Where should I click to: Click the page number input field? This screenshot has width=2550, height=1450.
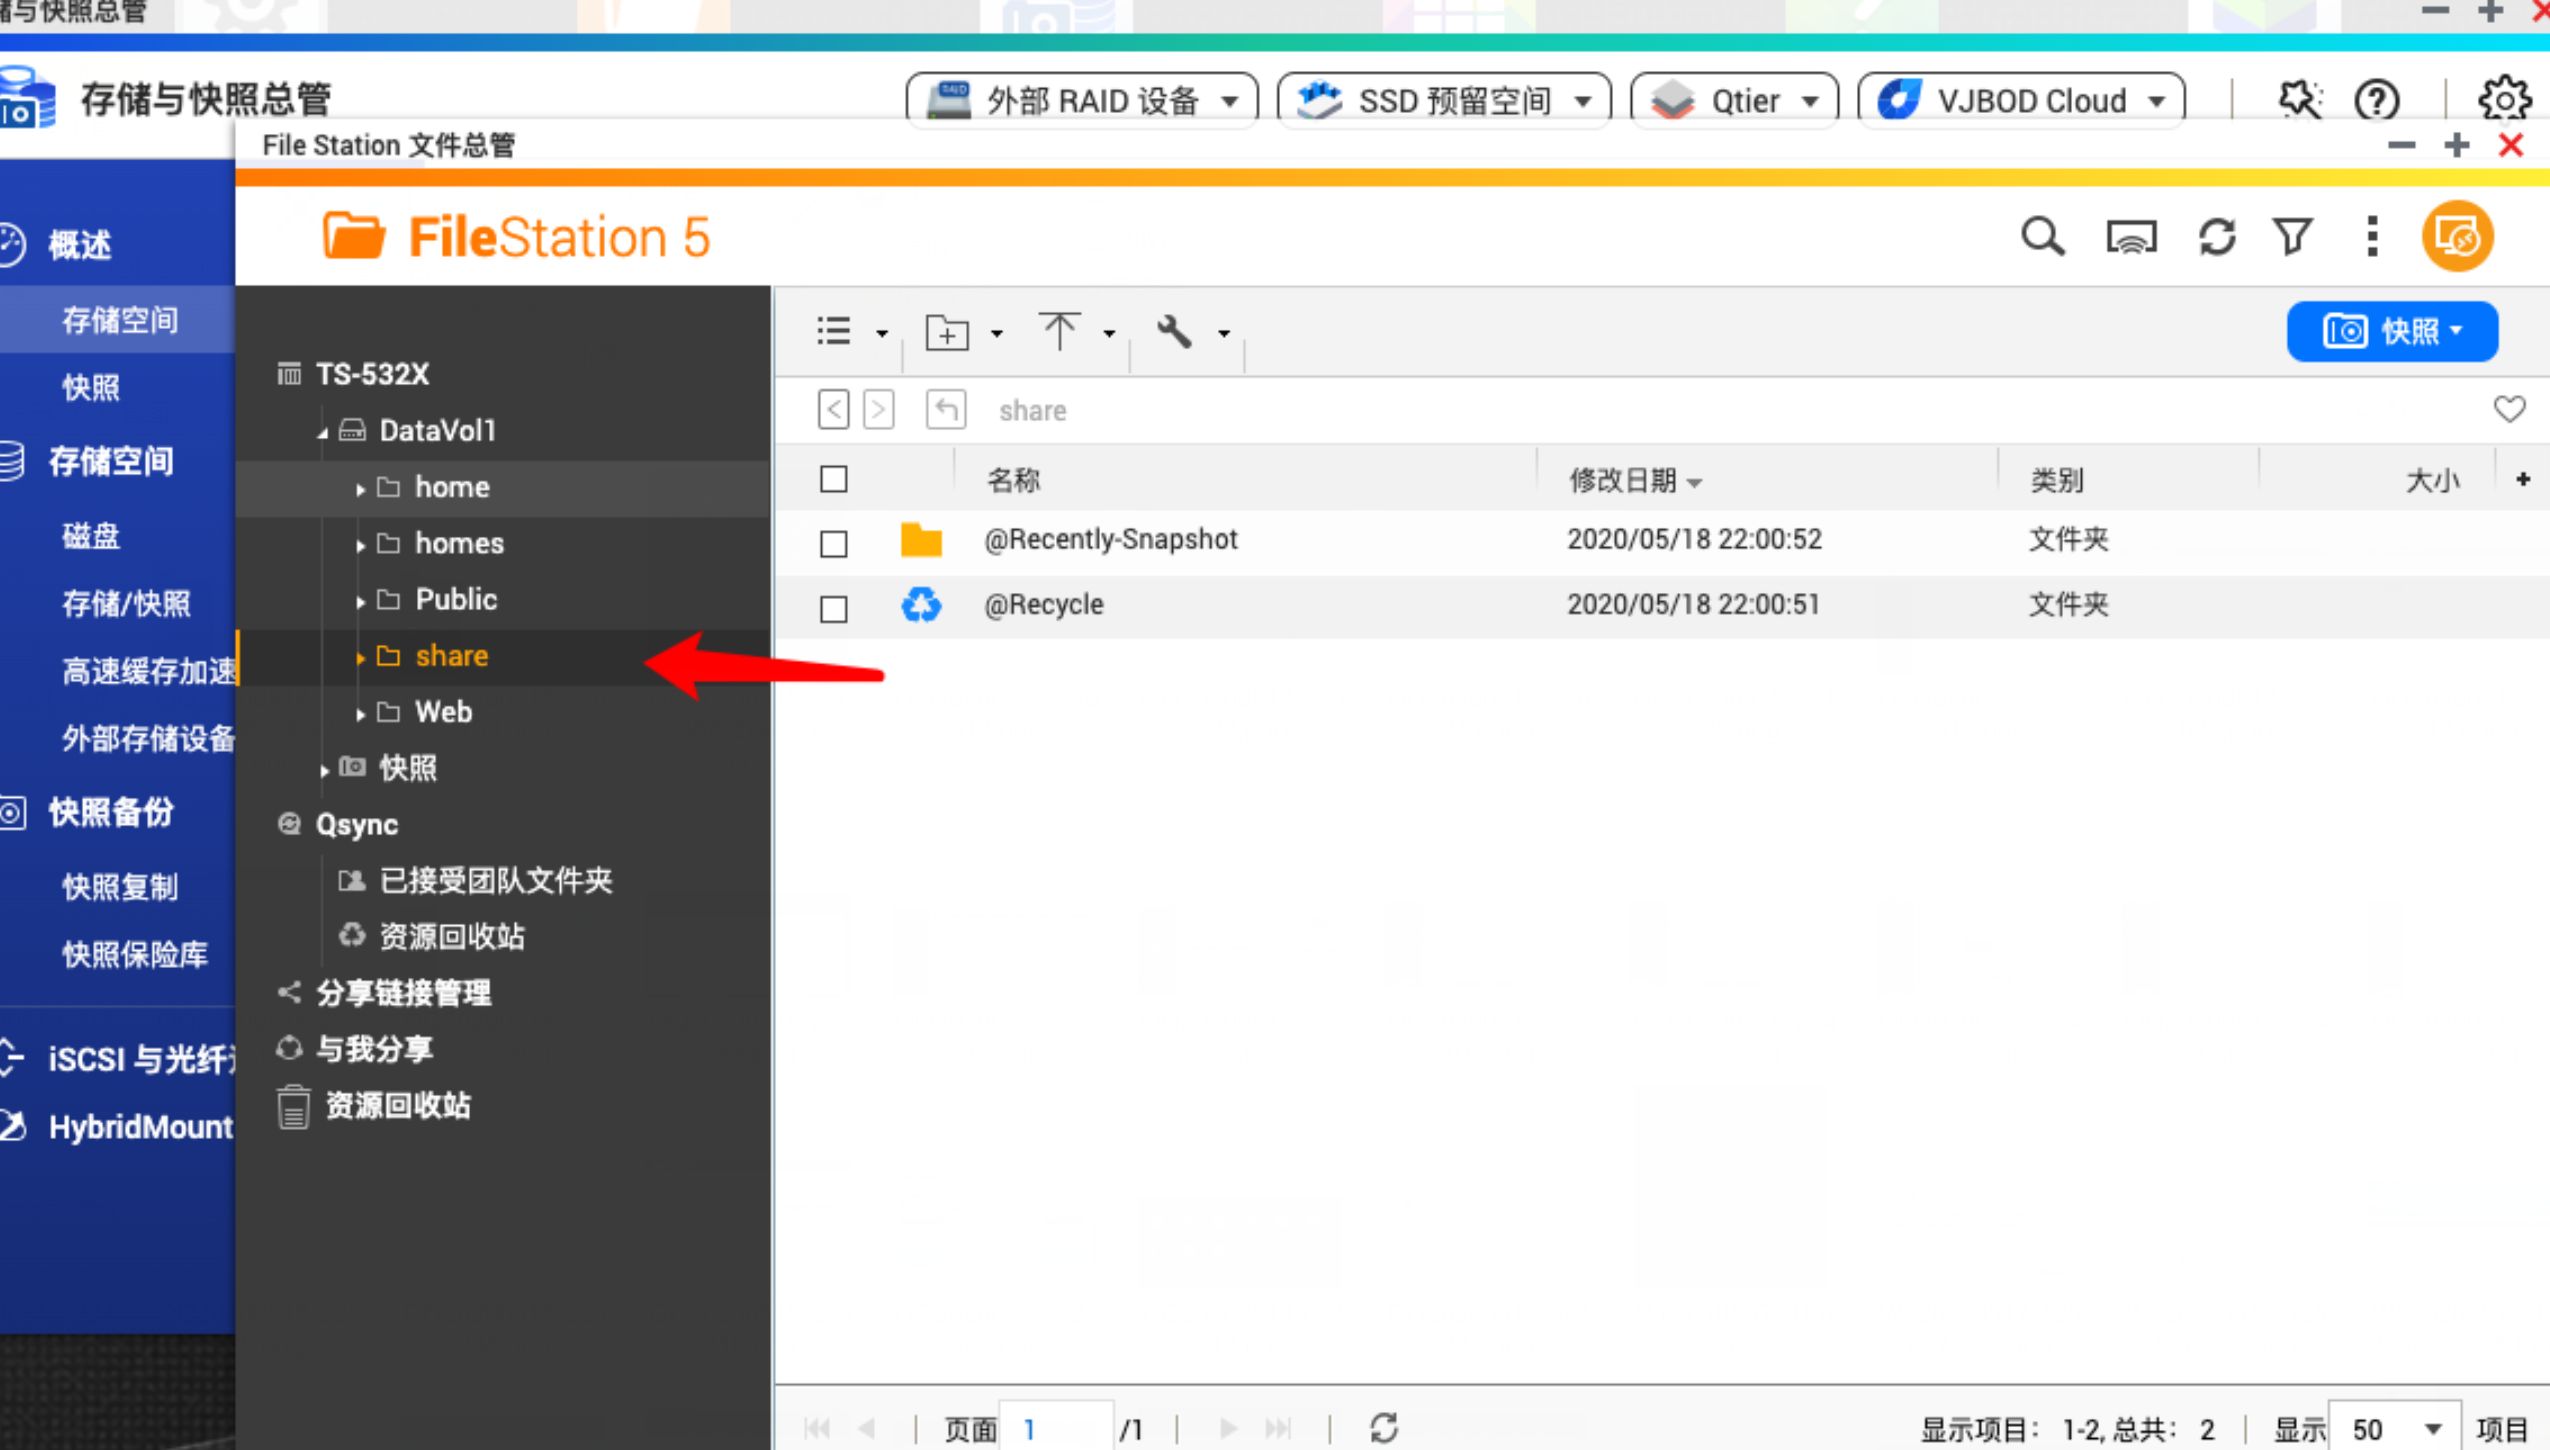pos(1056,1428)
